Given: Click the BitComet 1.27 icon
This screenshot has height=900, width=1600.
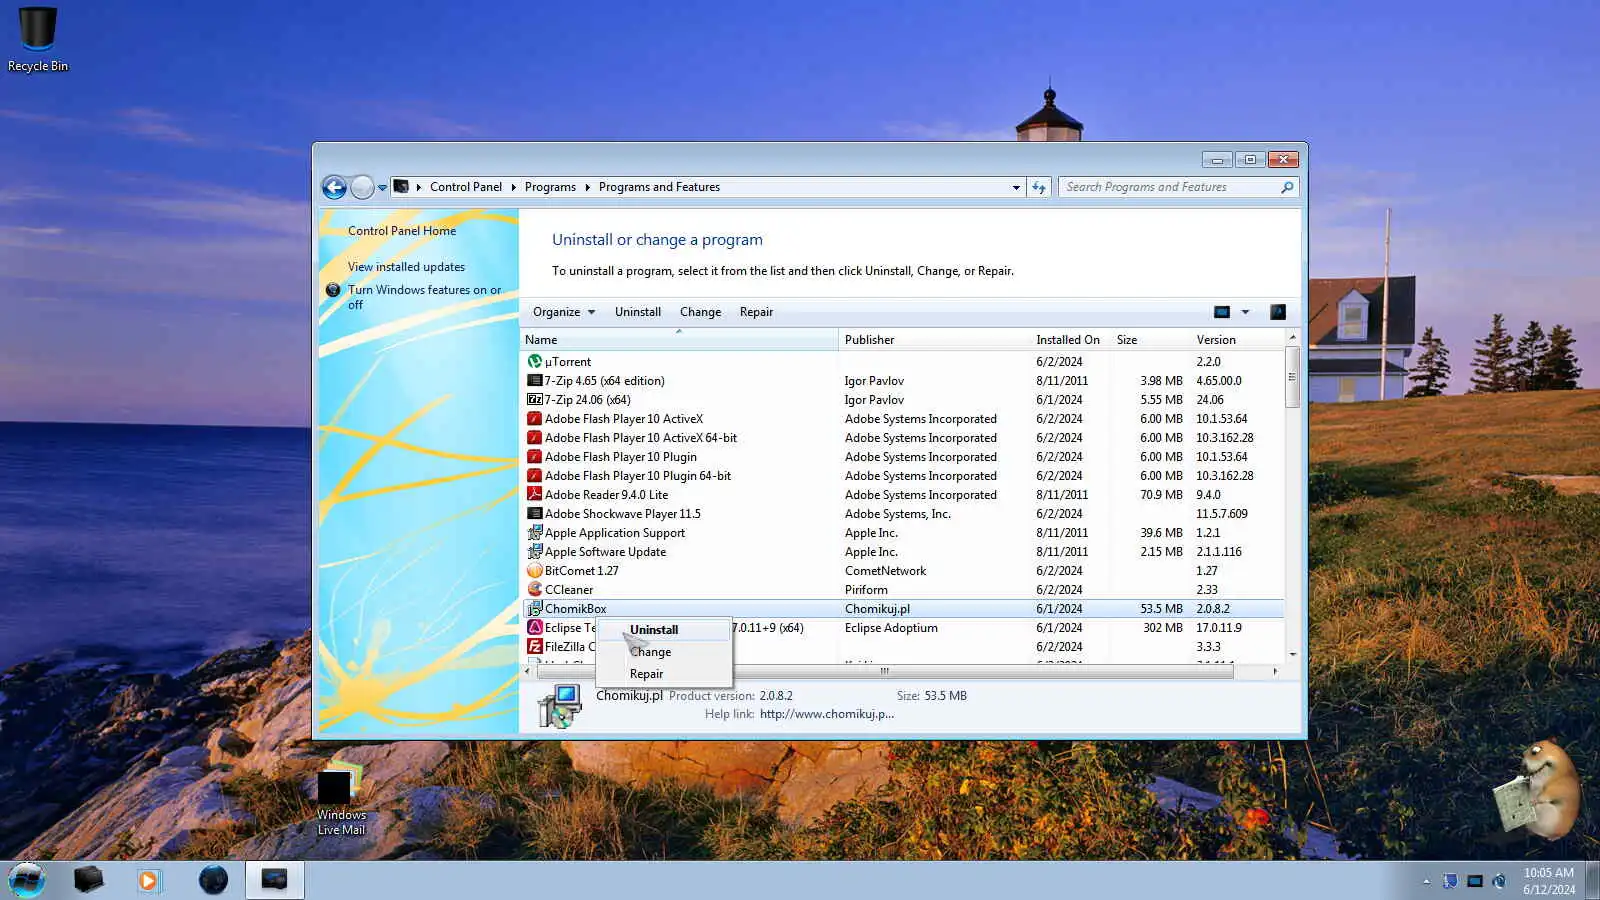Looking at the screenshot, I should pos(535,571).
